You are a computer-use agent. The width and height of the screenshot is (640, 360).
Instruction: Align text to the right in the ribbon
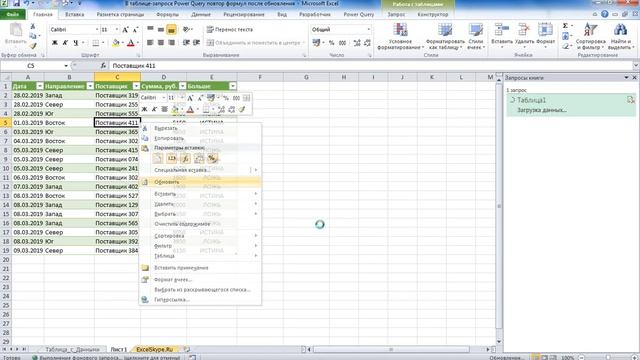pyautogui.click(x=171, y=42)
